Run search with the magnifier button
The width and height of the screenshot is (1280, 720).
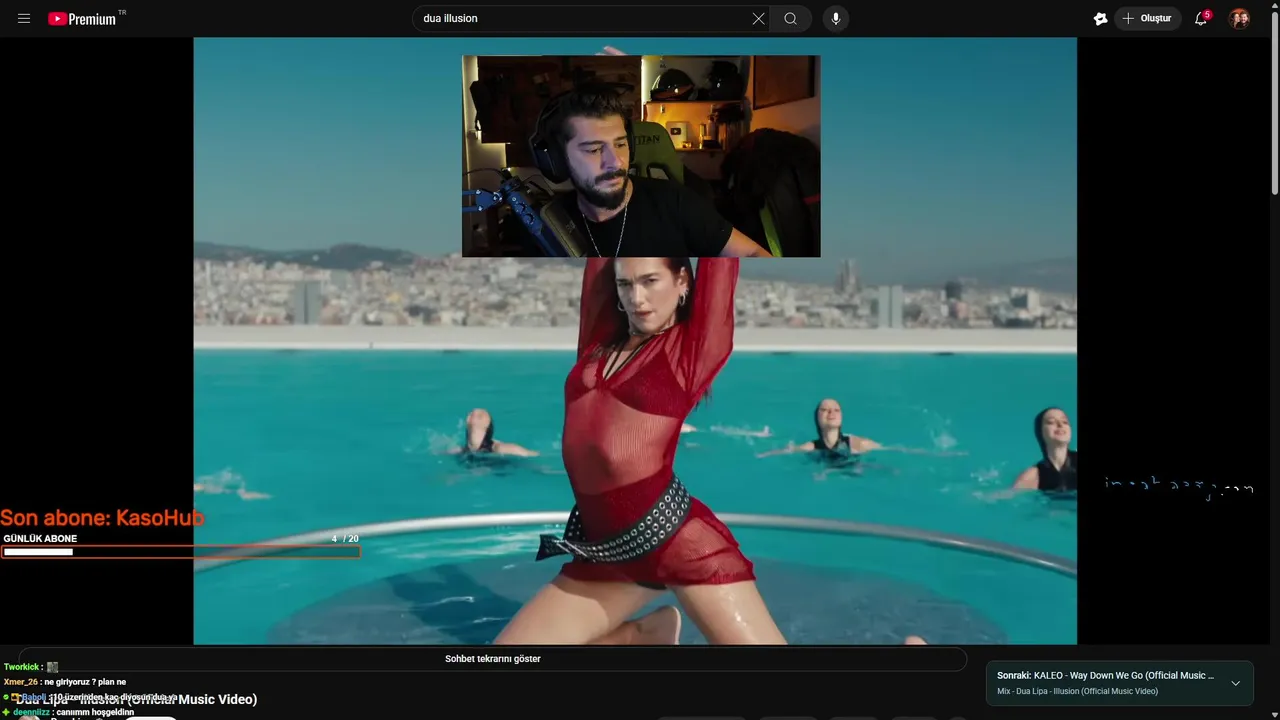tap(790, 18)
